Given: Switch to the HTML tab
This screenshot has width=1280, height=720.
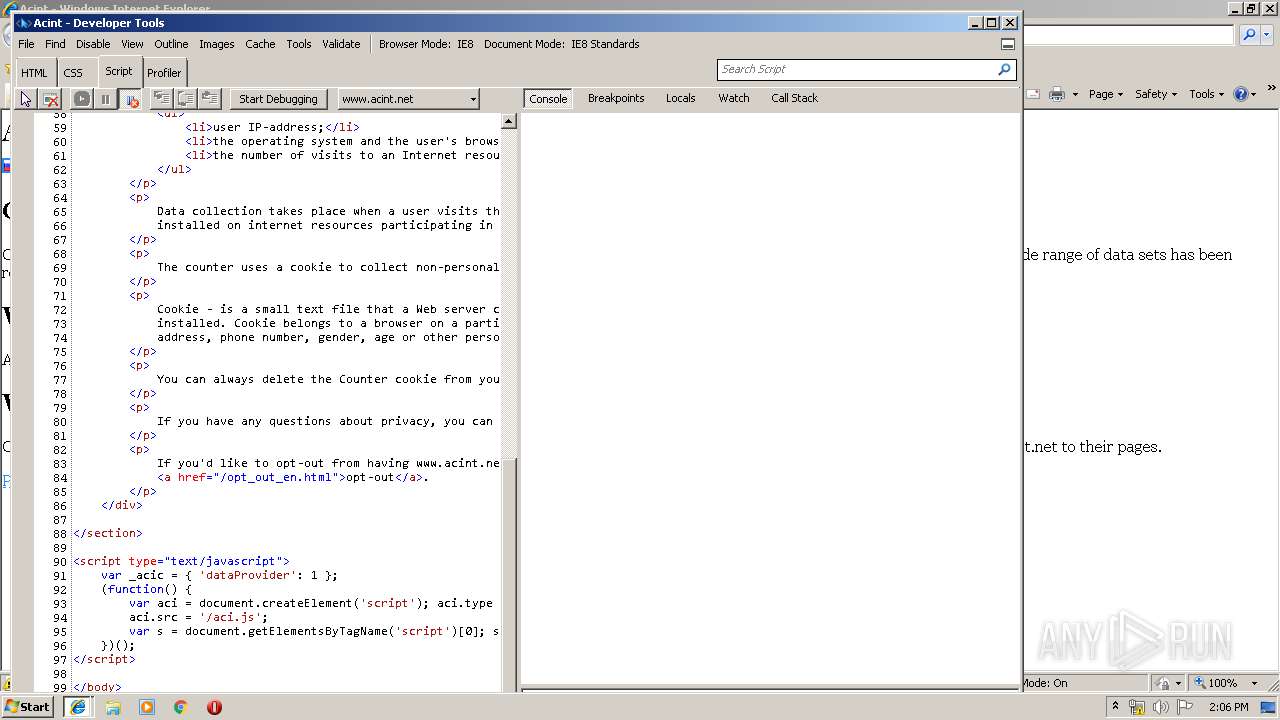Looking at the screenshot, I should 34,73.
